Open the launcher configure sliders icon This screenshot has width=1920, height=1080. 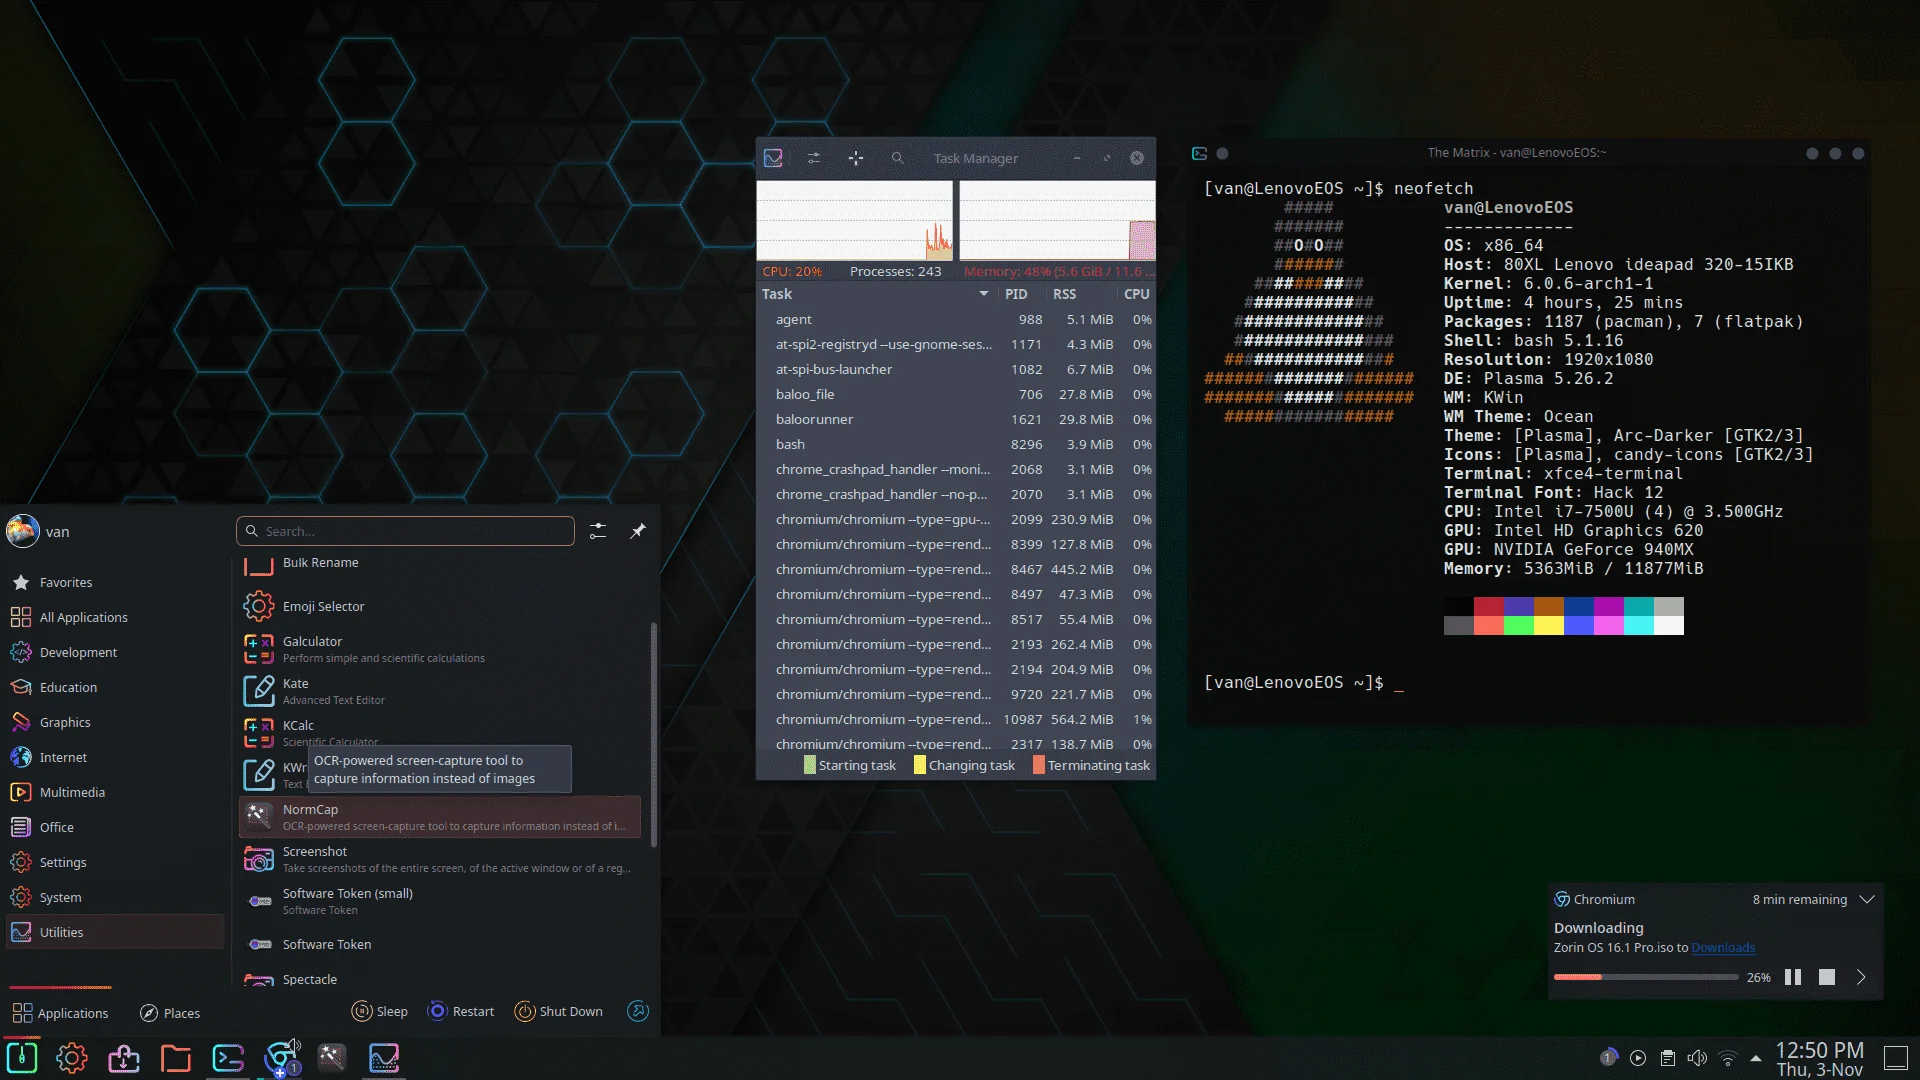coord(598,531)
